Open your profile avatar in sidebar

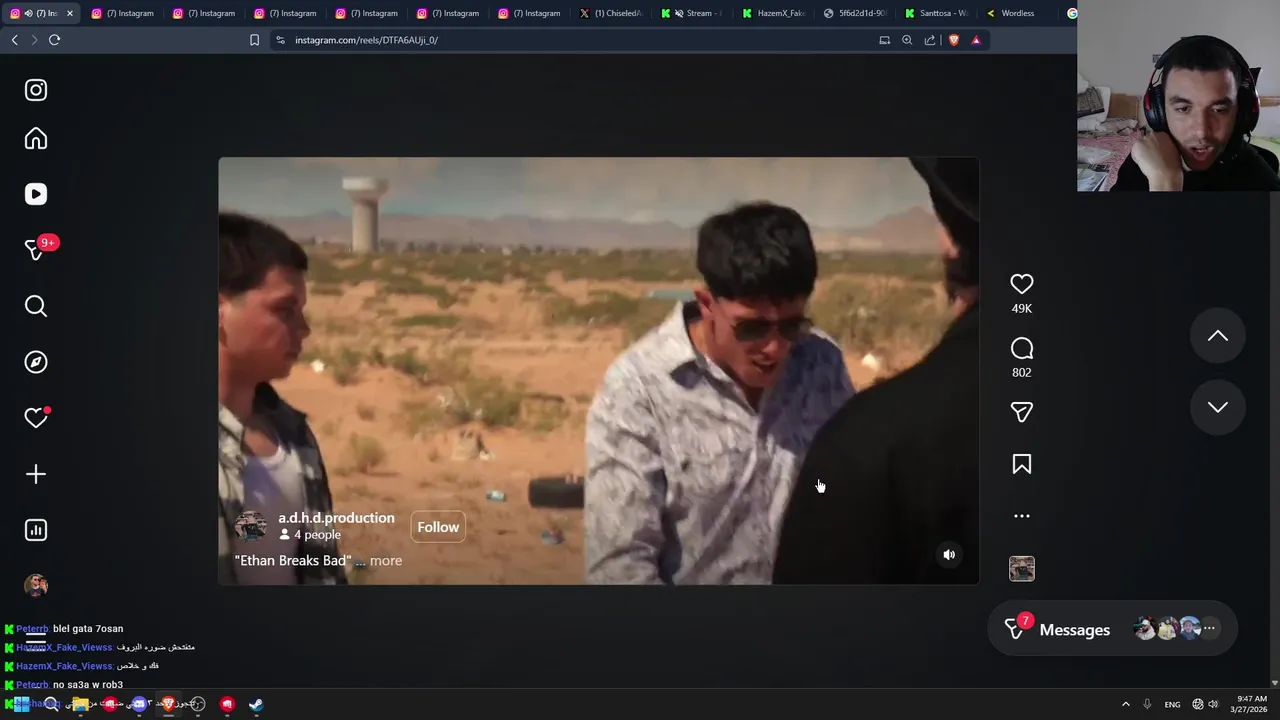[36, 585]
